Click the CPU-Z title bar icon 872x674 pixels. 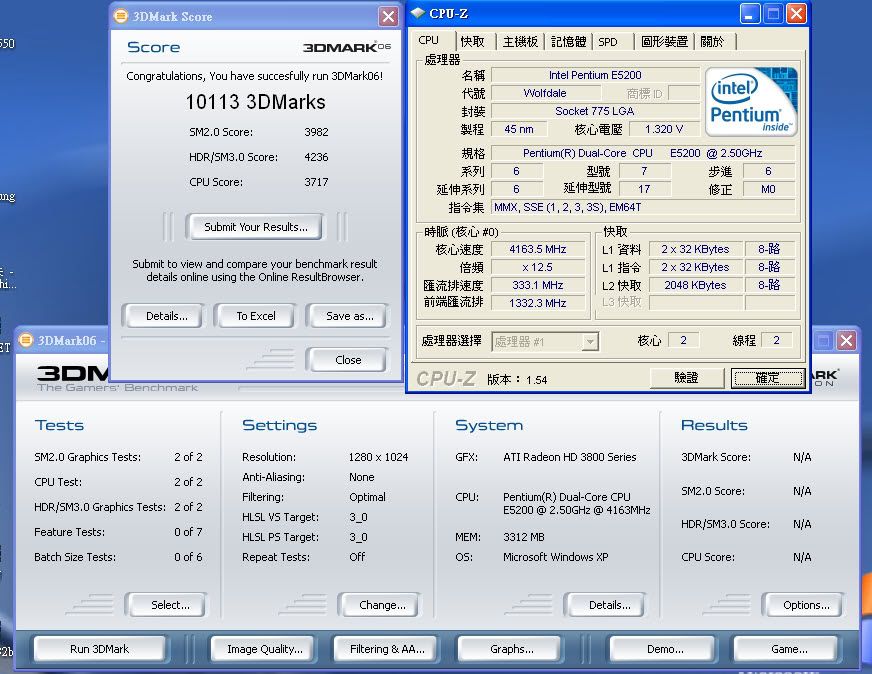pos(418,13)
